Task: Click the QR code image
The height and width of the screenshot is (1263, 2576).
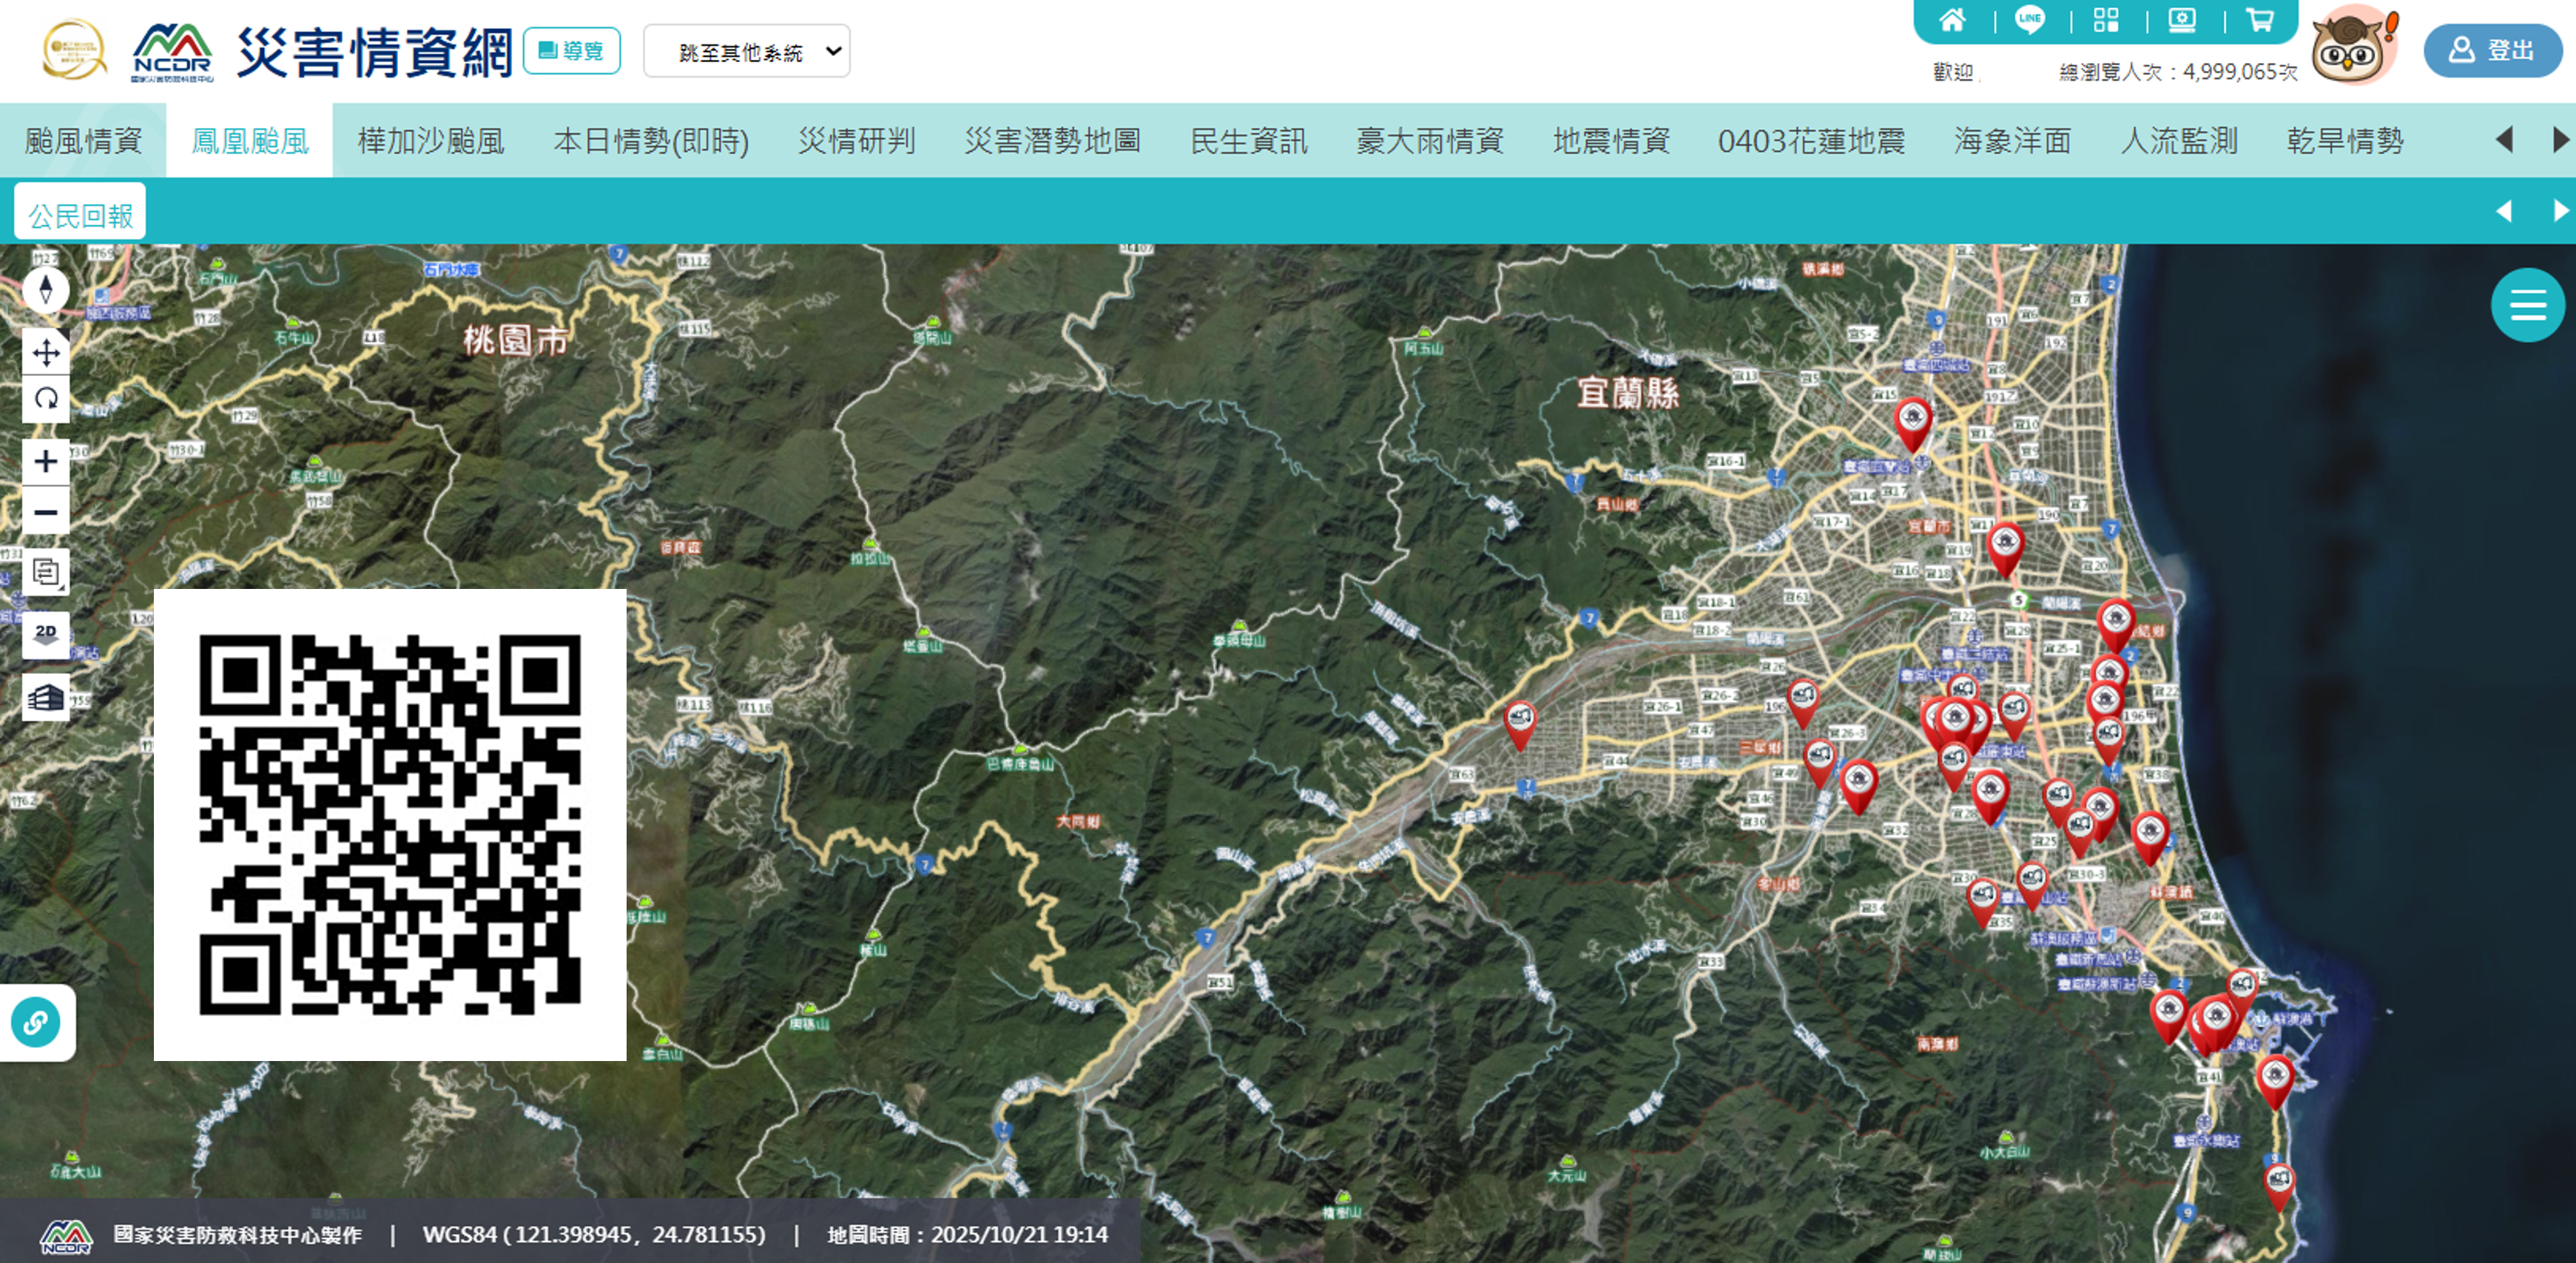Action: click(x=390, y=825)
